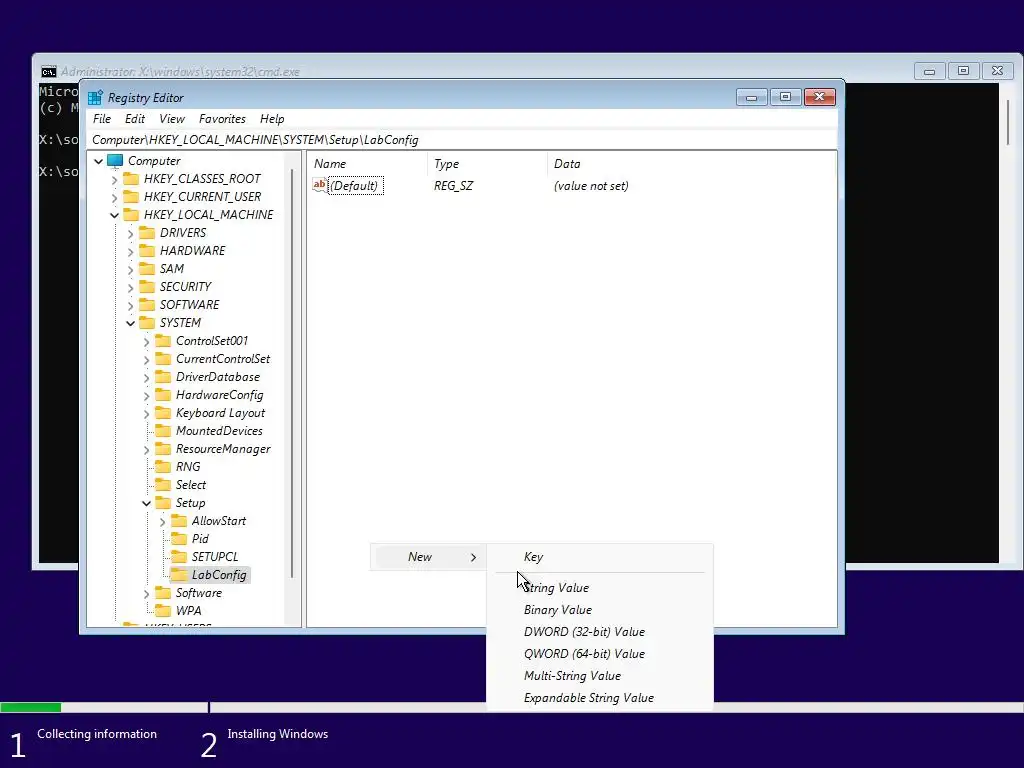Click the SECURITY folder icon
1024x768 pixels.
148,287
